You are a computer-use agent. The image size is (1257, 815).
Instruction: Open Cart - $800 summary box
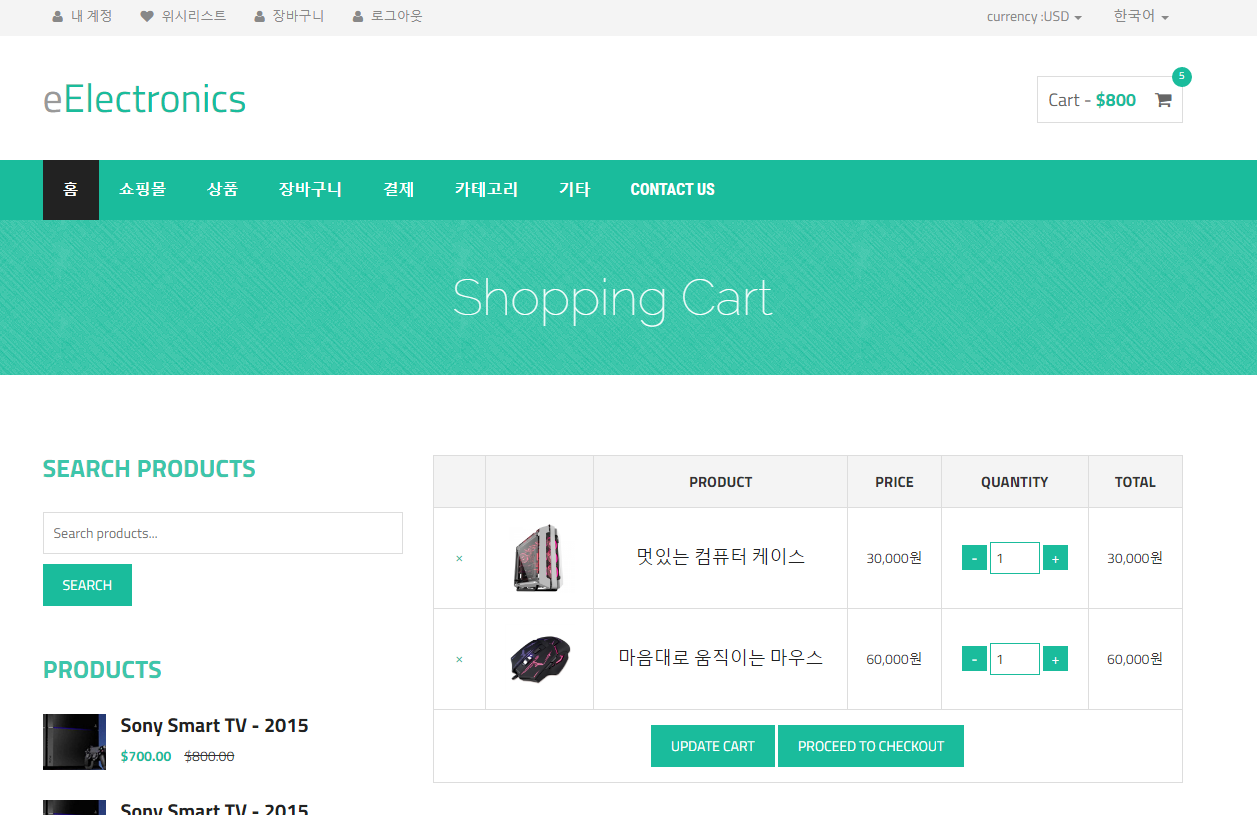1110,100
